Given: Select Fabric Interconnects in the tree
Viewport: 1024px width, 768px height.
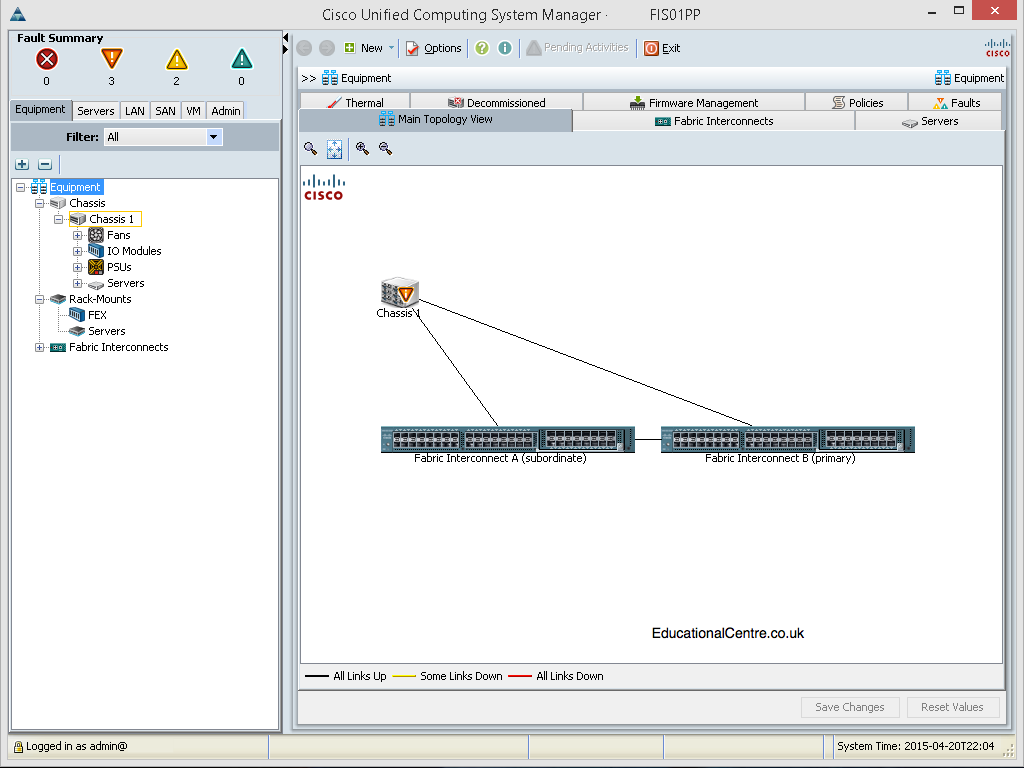Looking at the screenshot, I should point(119,347).
